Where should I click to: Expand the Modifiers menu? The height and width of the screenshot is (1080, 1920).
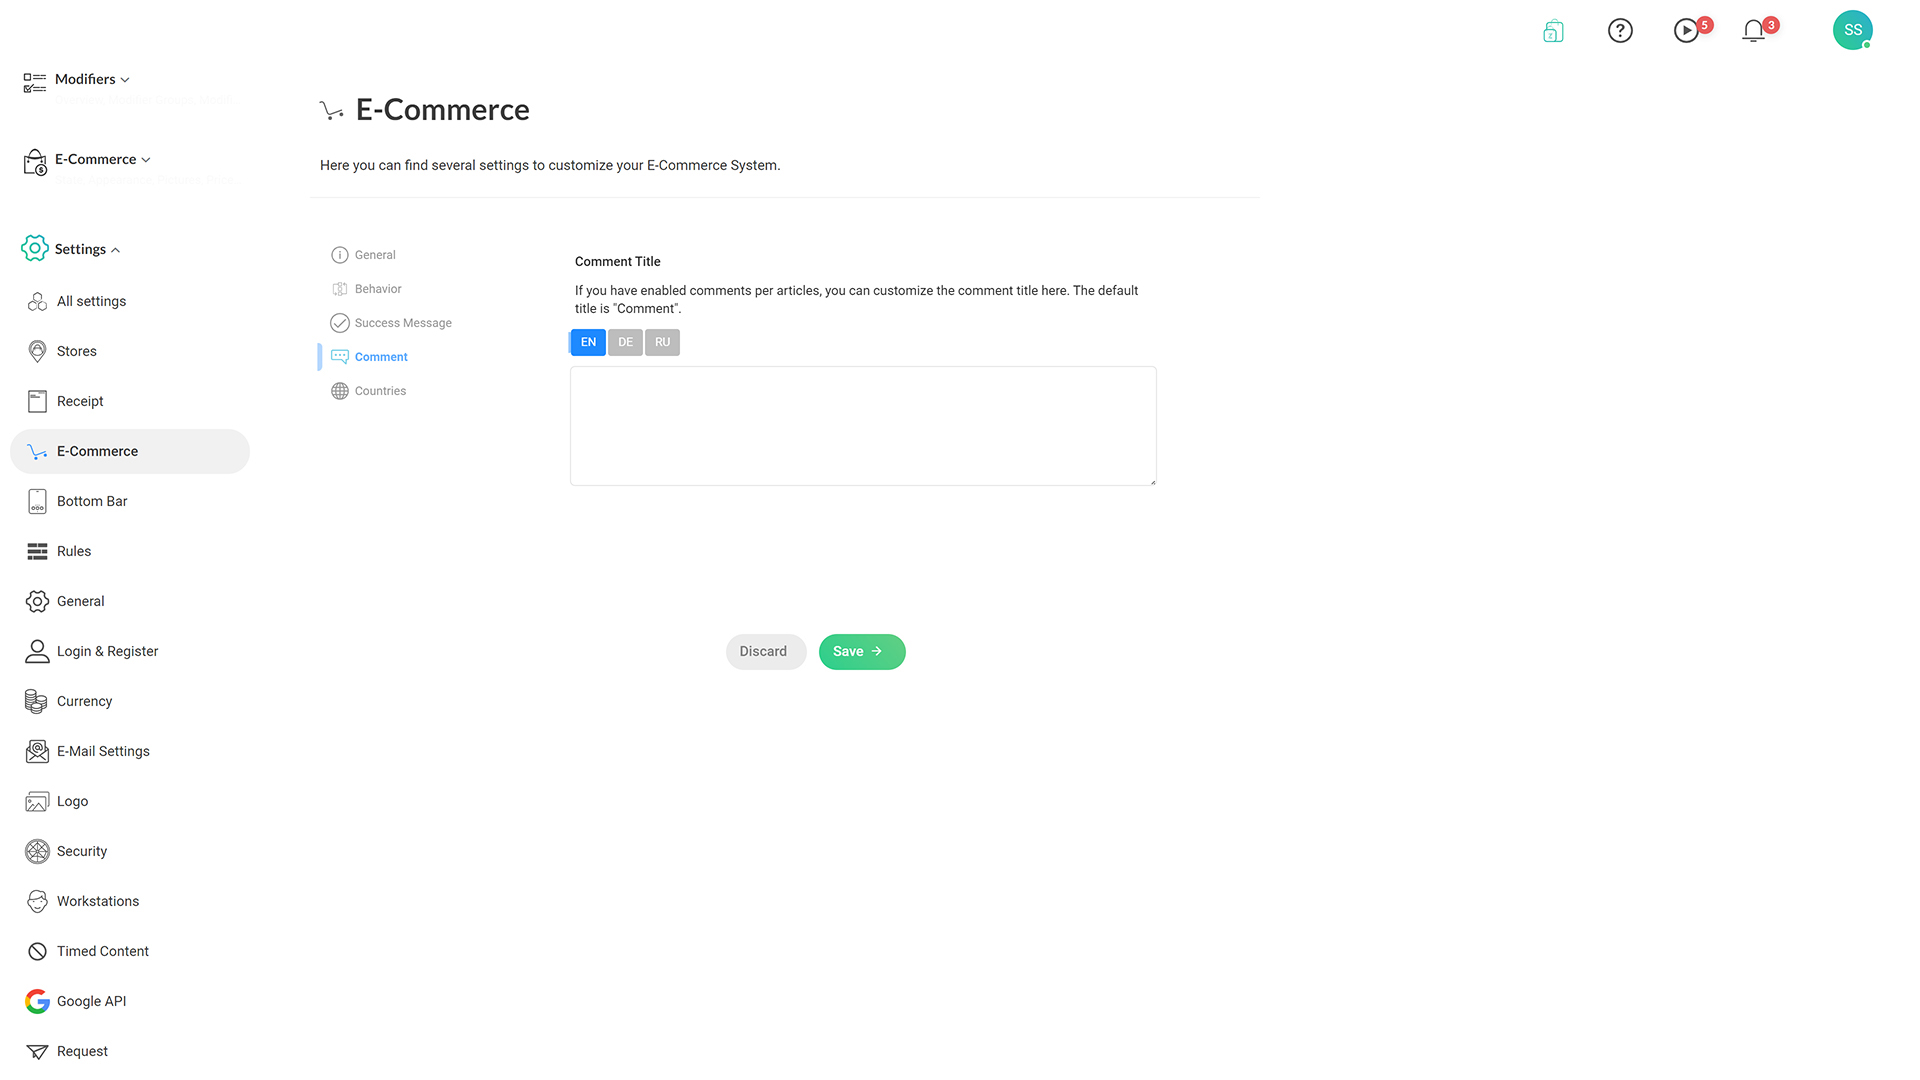pyautogui.click(x=92, y=79)
